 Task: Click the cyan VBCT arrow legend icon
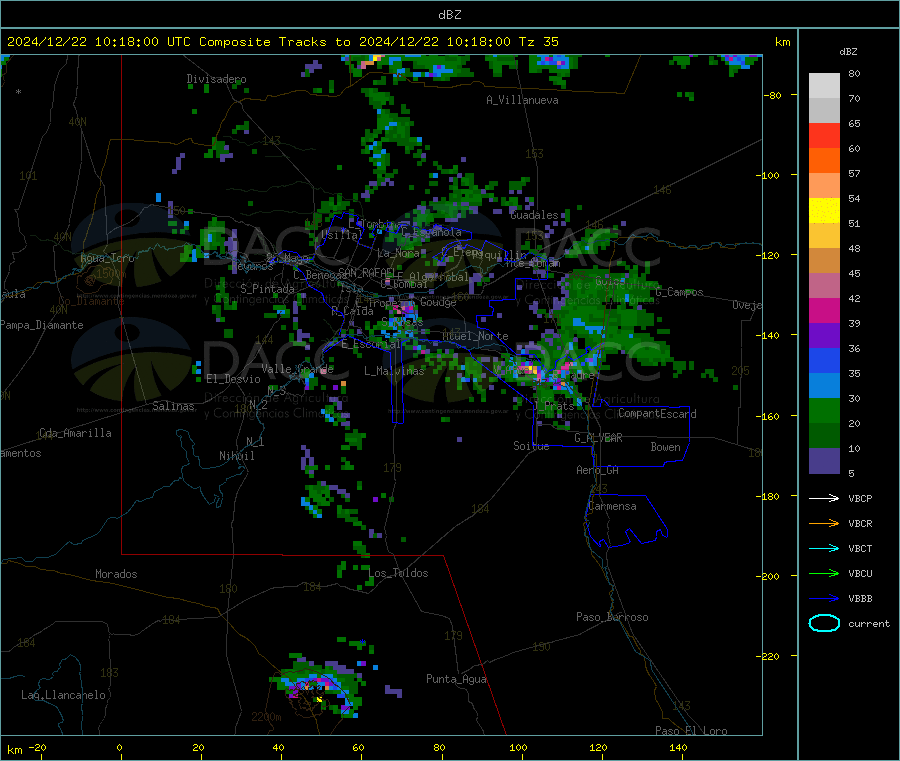[x=824, y=549]
